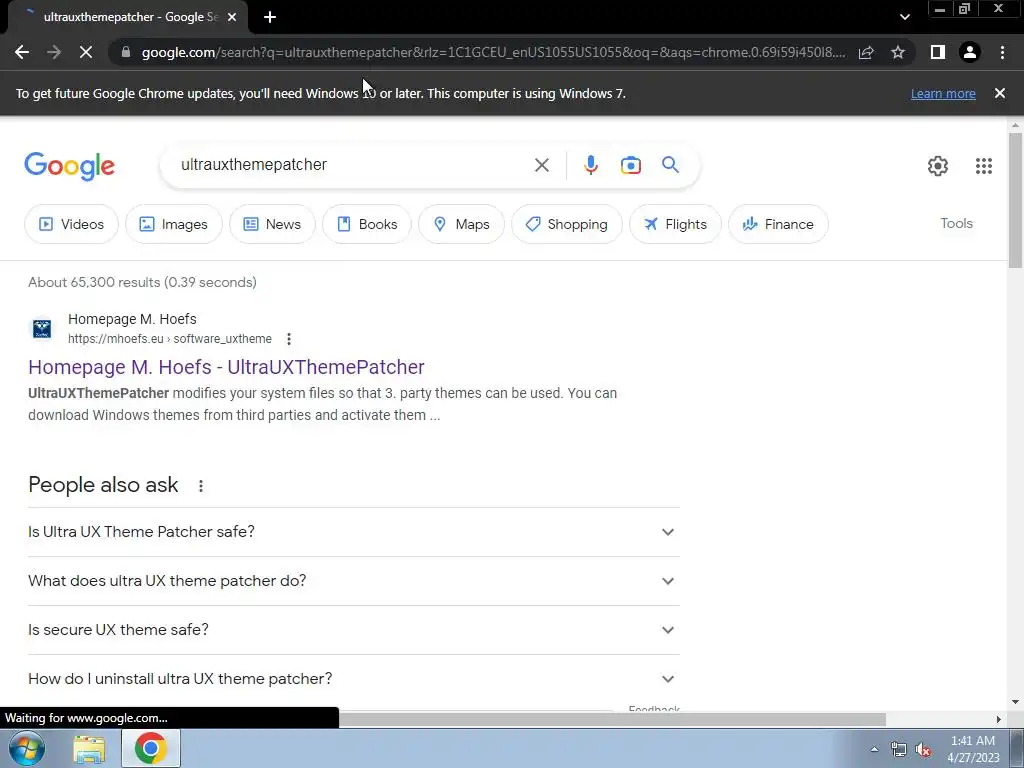Dismiss the Windows 7 update notice
The image size is (1024, 768).
(999, 93)
